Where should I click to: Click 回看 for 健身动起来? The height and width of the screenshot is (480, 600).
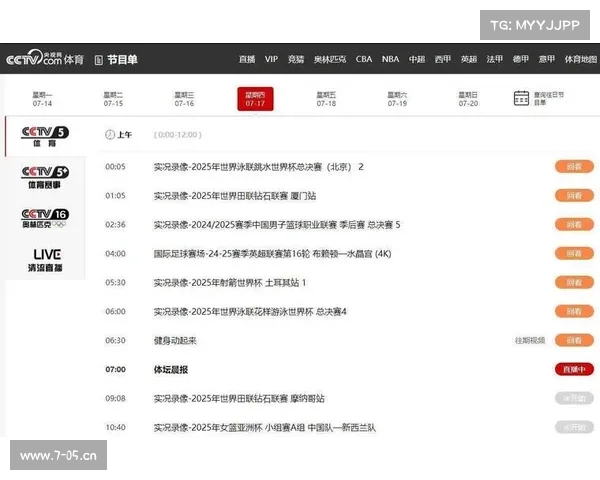tap(574, 340)
